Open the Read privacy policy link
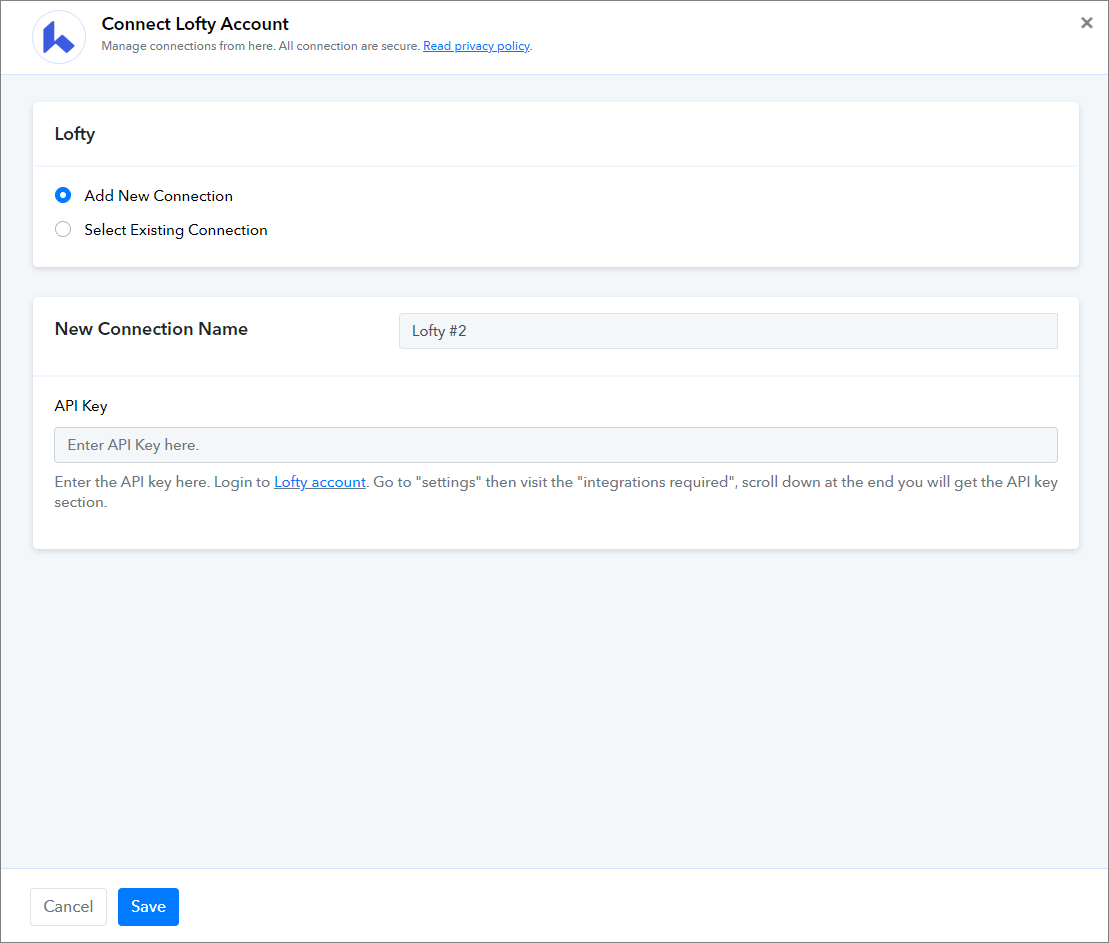This screenshot has width=1109, height=943. tap(476, 46)
